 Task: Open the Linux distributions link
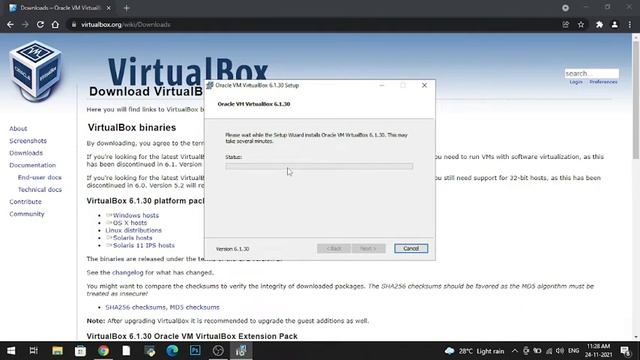tap(133, 230)
